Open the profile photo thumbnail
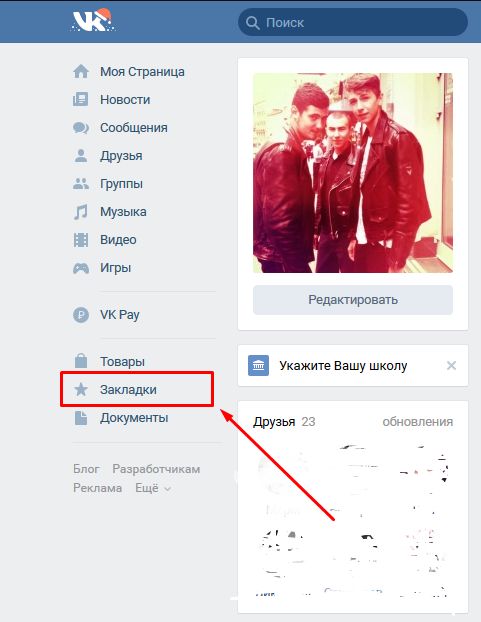 pyautogui.click(x=353, y=173)
